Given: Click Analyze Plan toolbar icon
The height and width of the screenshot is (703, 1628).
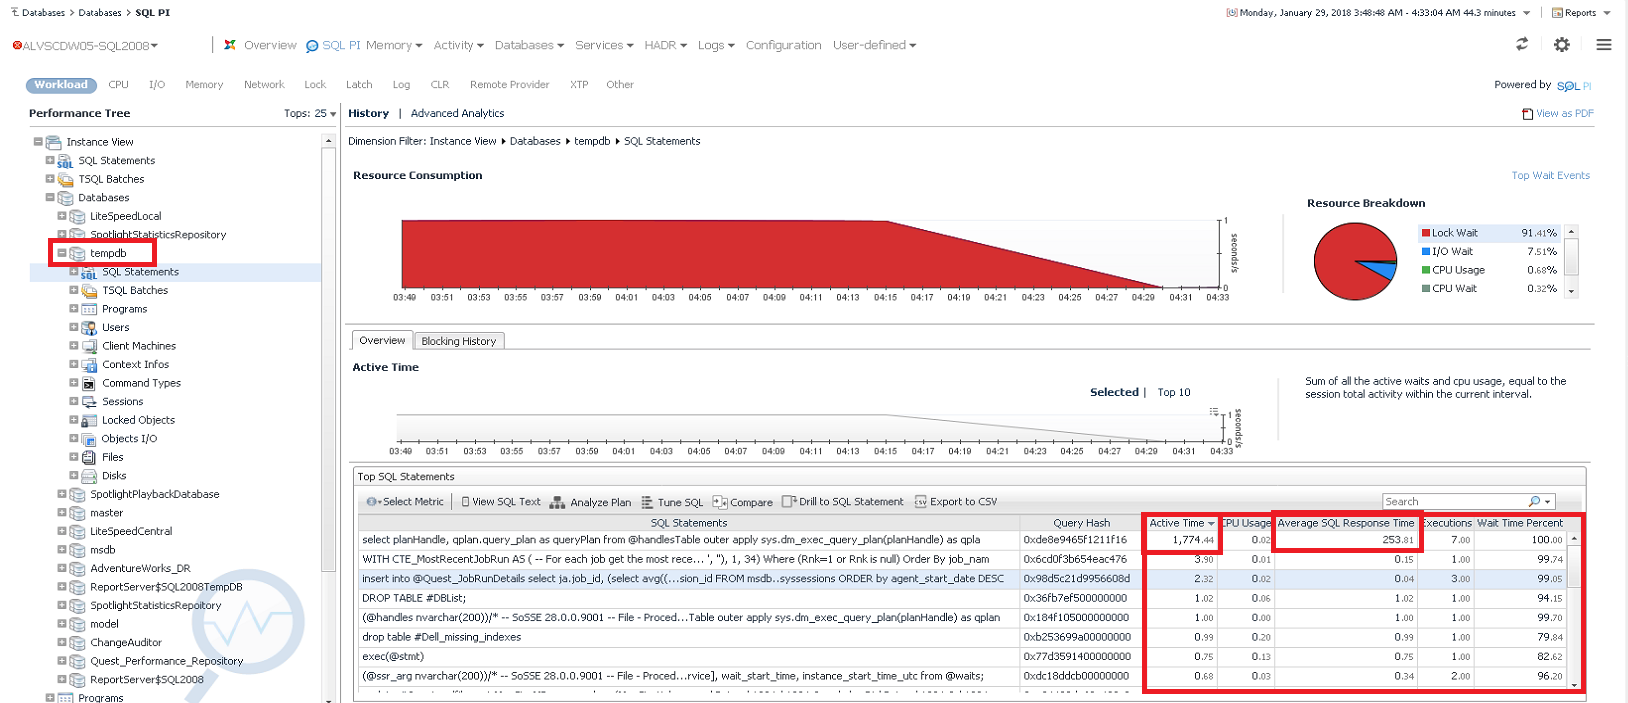Looking at the screenshot, I should point(558,502).
